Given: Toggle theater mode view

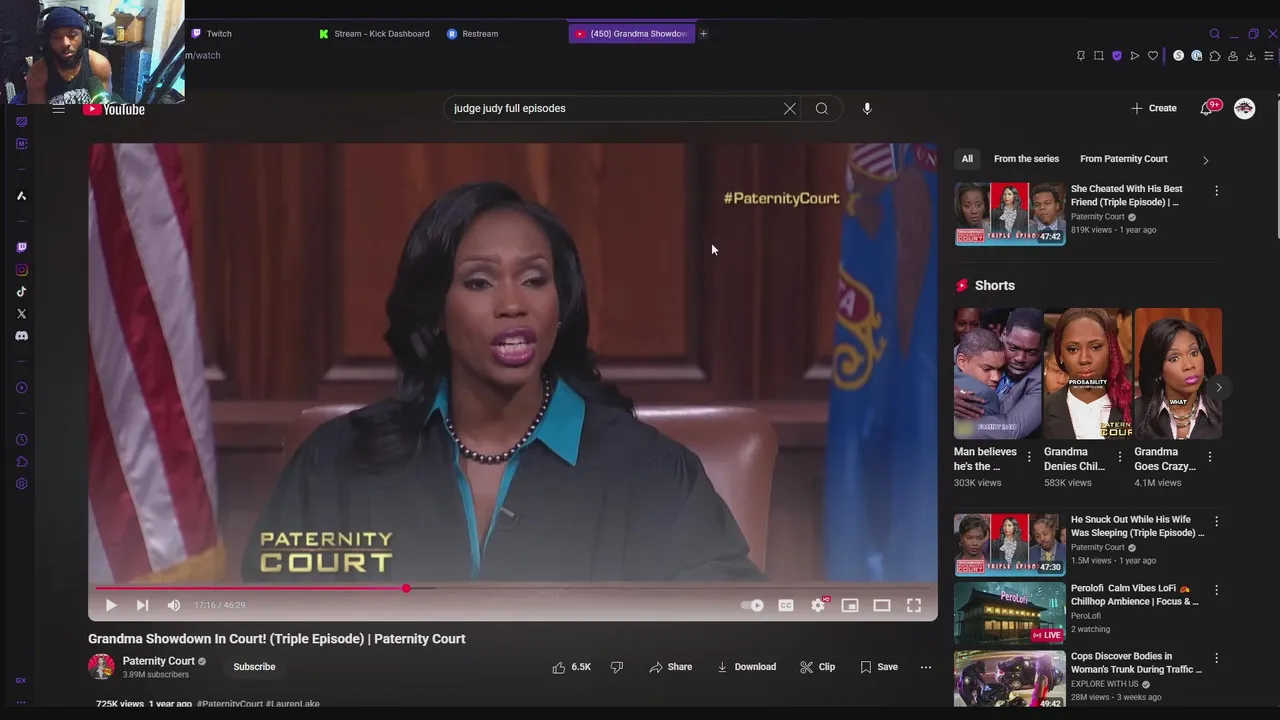Looking at the screenshot, I should 881,605.
